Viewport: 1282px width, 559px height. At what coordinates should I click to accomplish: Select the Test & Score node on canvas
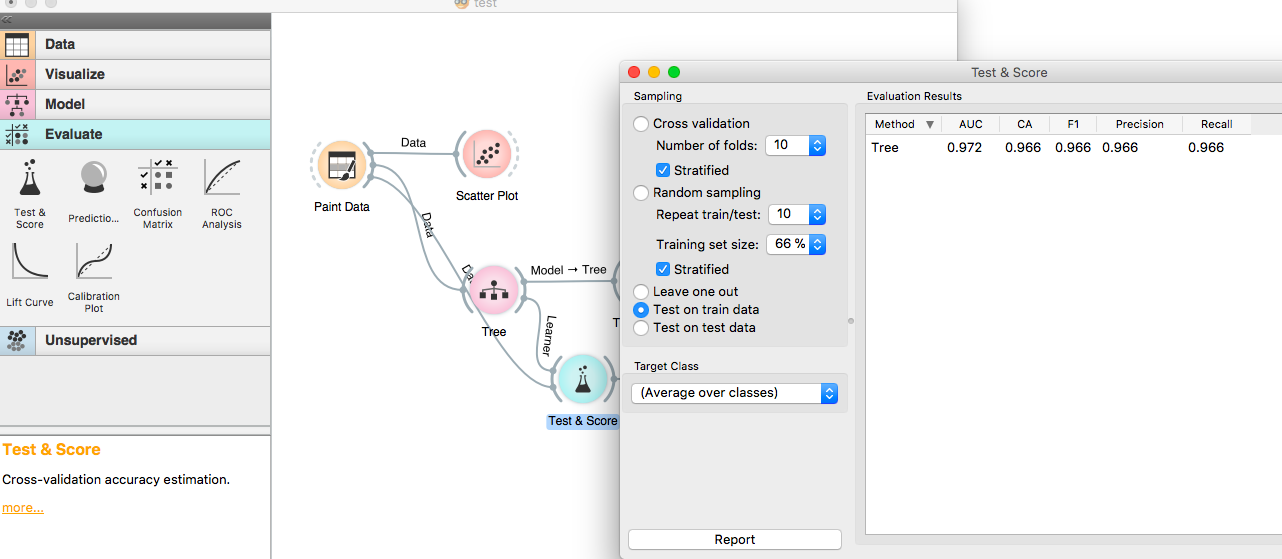583,380
